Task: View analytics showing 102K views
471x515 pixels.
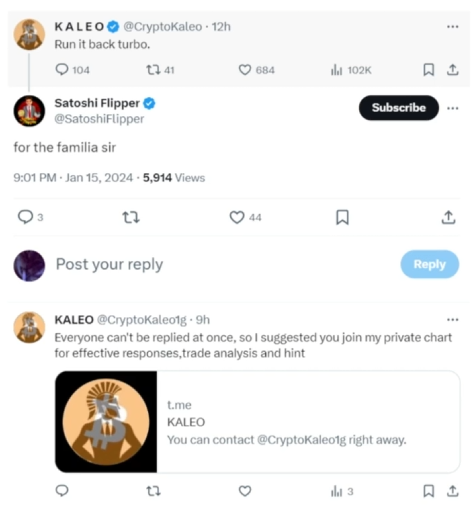Action: click(x=351, y=70)
